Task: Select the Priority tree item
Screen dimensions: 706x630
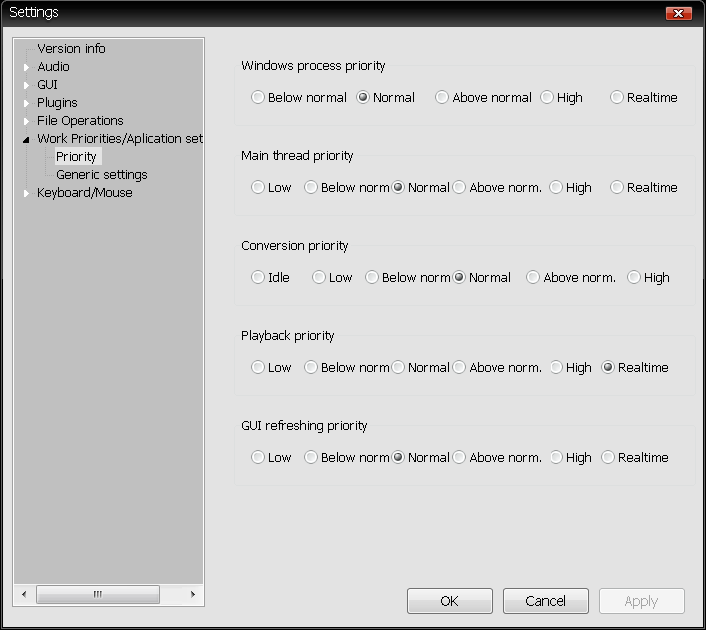Action: click(x=76, y=157)
